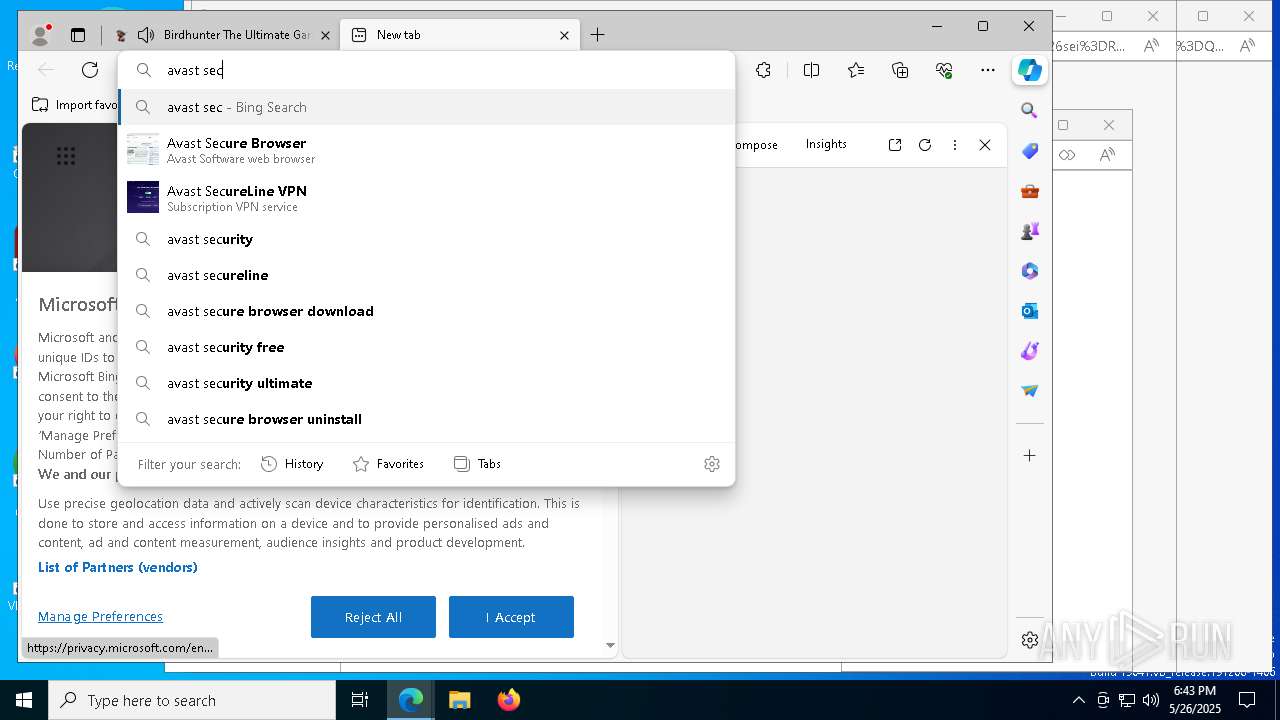Open address bar suggestion settings gear
Image resolution: width=1280 pixels, height=720 pixels.
click(712, 464)
